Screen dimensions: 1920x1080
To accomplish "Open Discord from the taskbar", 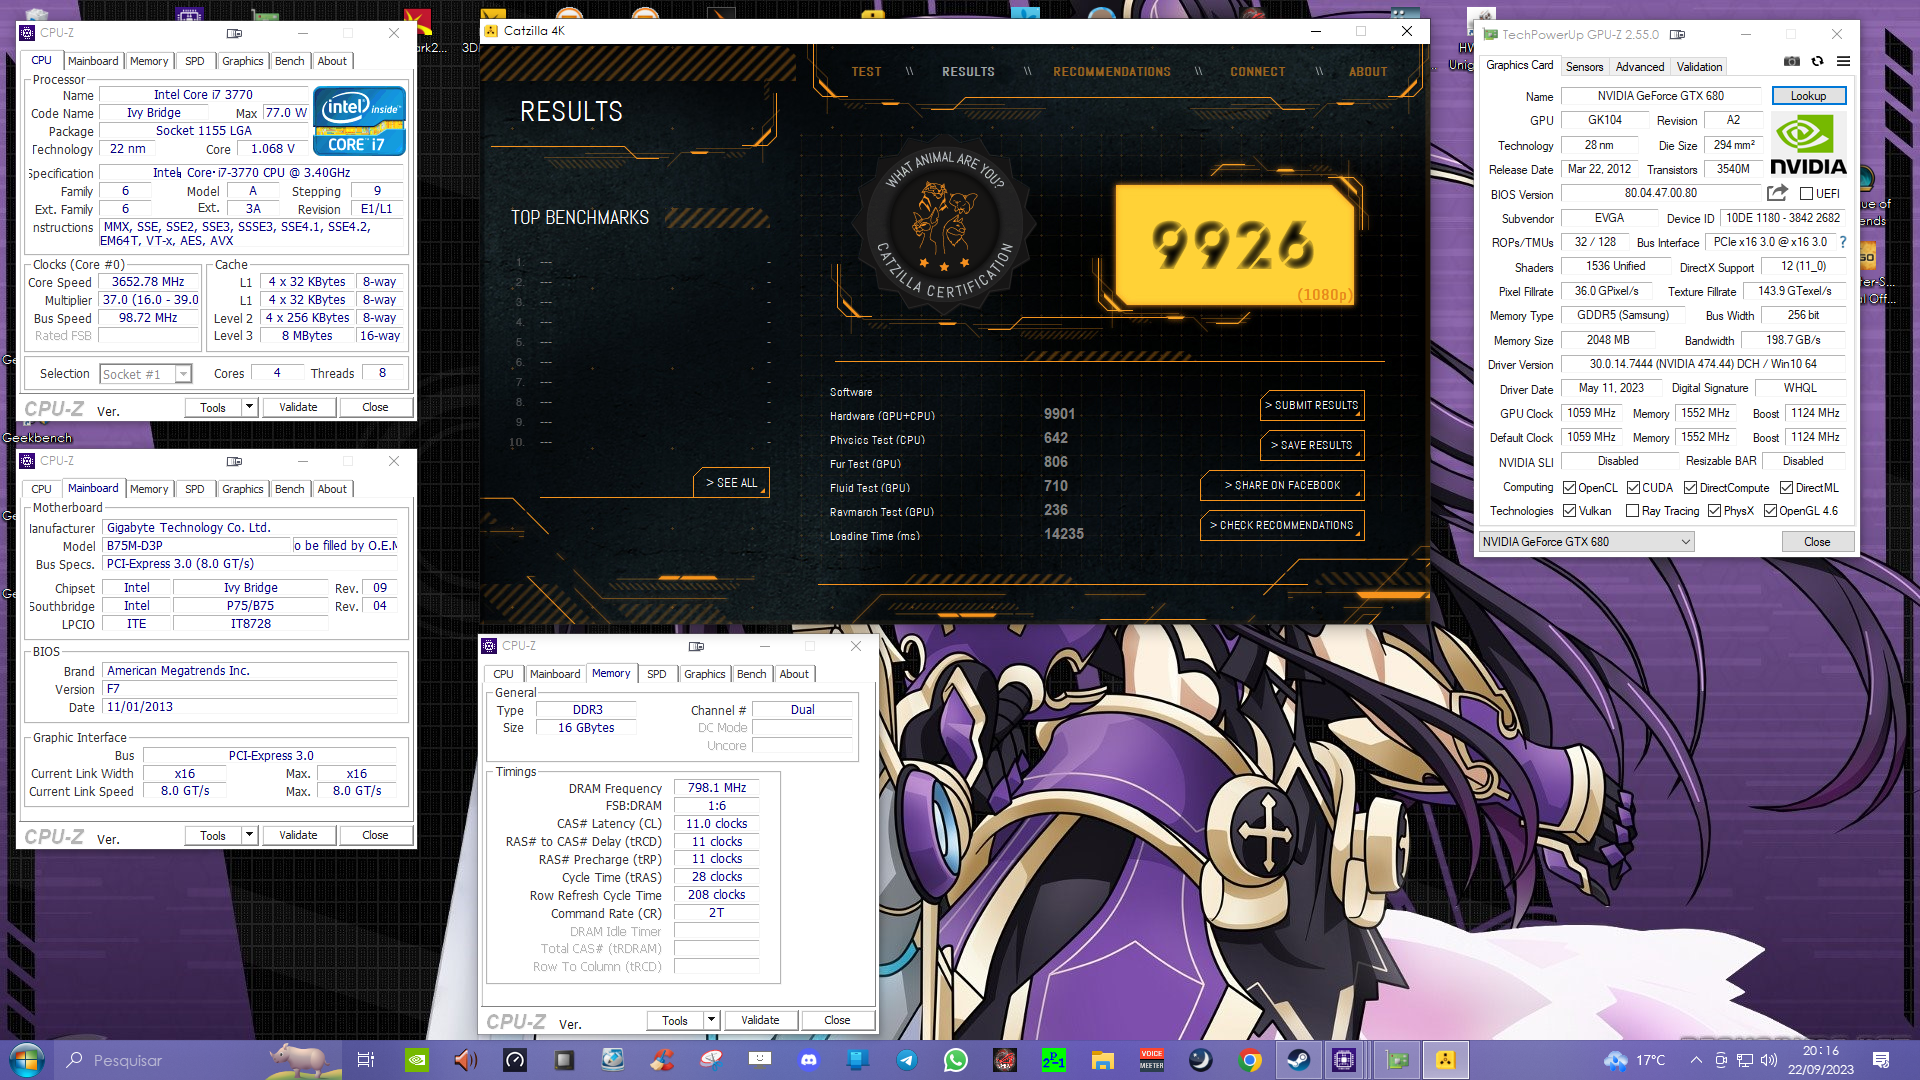I will point(809,1060).
